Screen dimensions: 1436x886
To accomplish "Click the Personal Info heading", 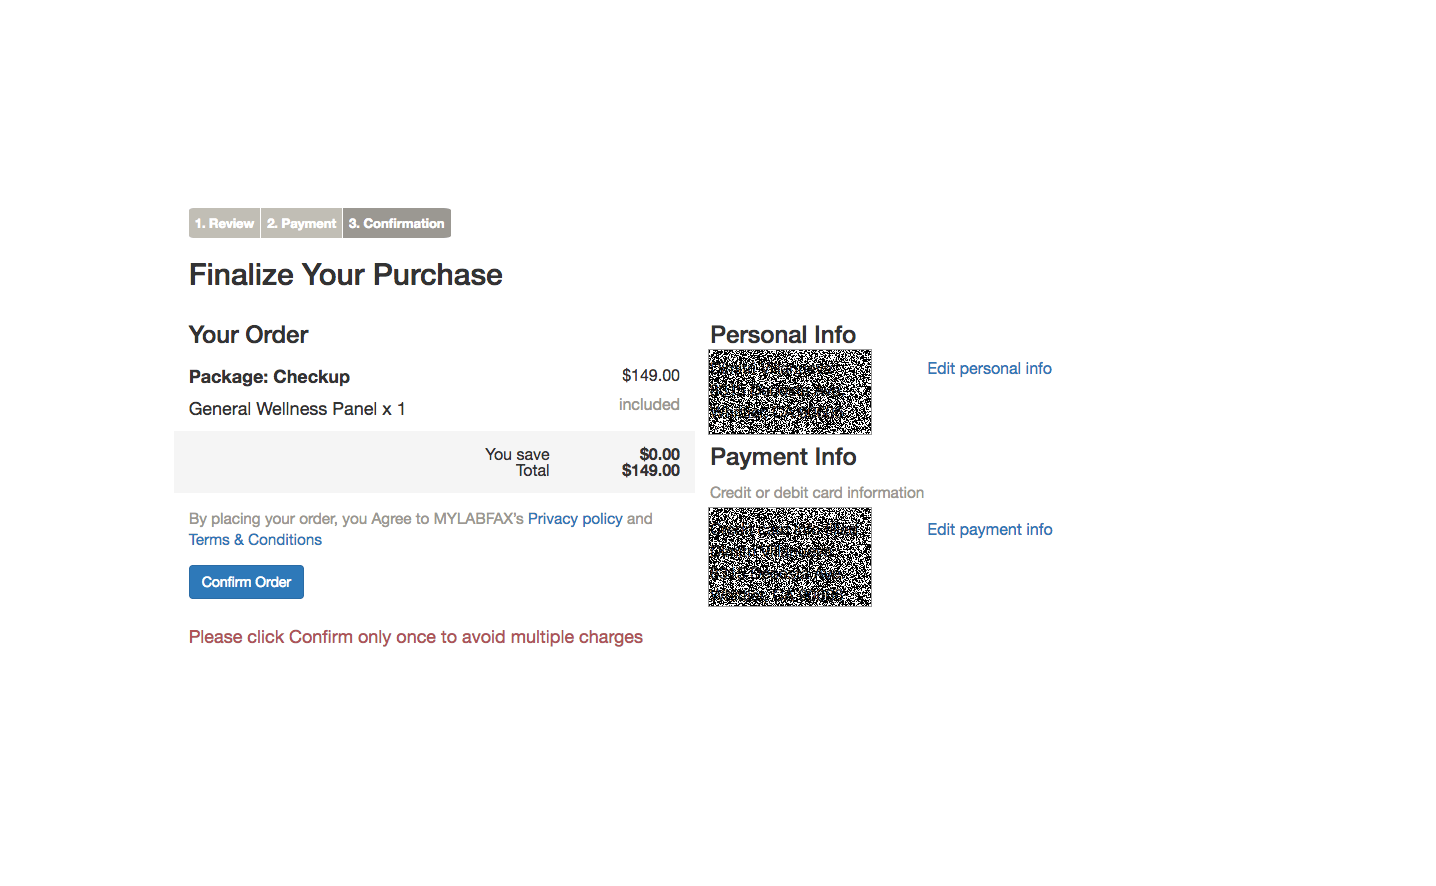I will pyautogui.click(x=783, y=335).
